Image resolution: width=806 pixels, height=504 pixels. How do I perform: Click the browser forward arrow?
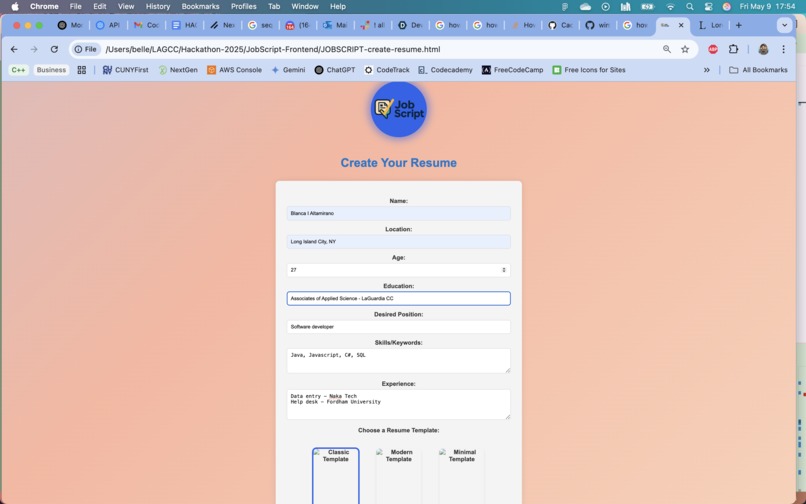(34, 49)
